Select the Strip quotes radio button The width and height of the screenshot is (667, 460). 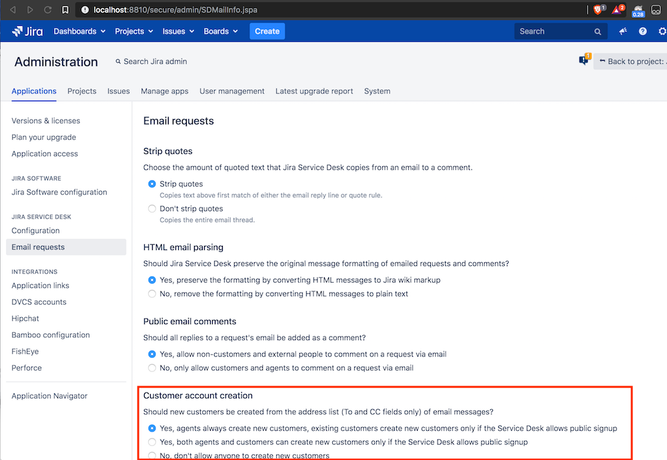tap(152, 184)
